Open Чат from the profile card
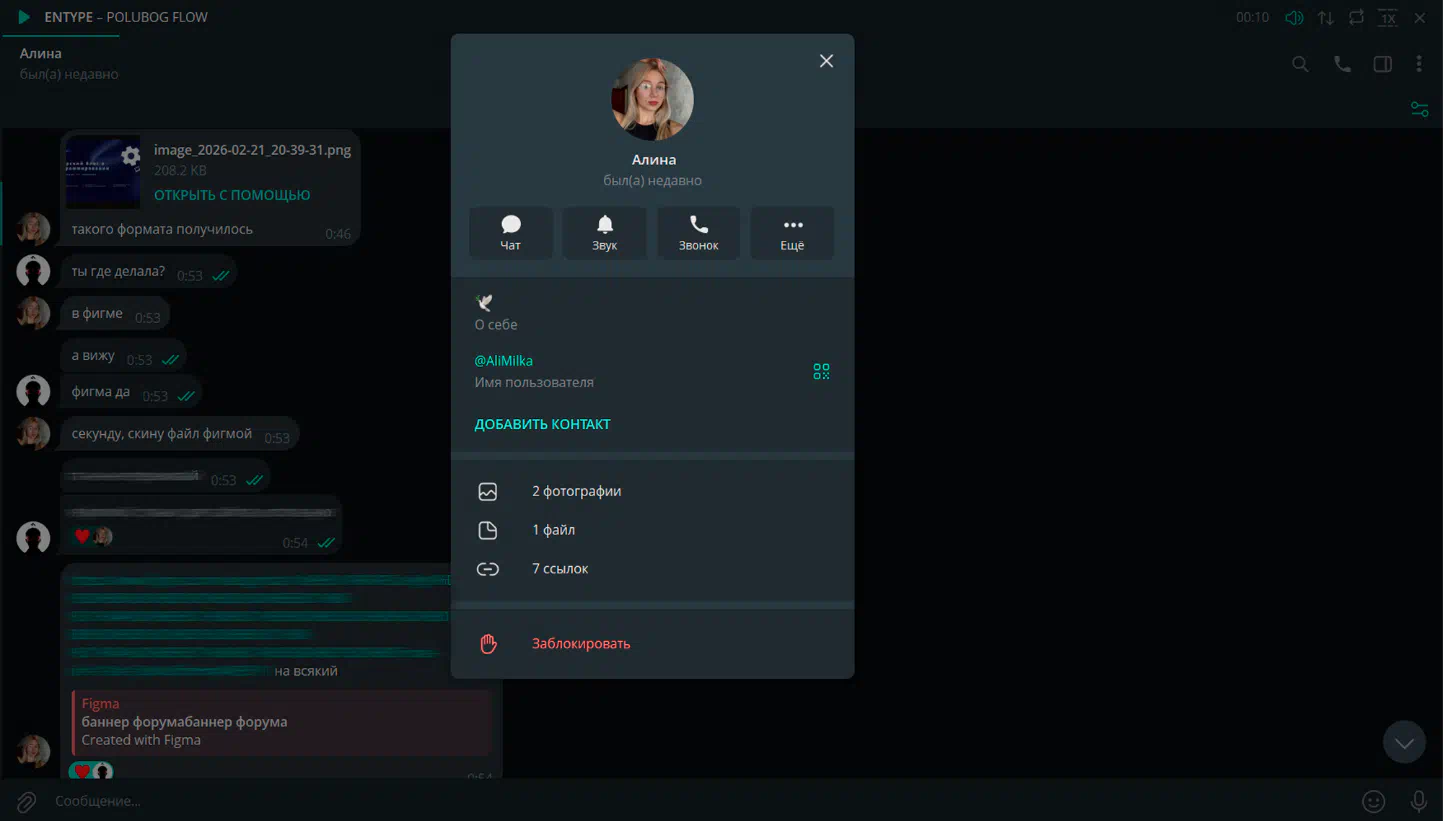Image resolution: width=1443 pixels, height=821 pixels. [511, 233]
